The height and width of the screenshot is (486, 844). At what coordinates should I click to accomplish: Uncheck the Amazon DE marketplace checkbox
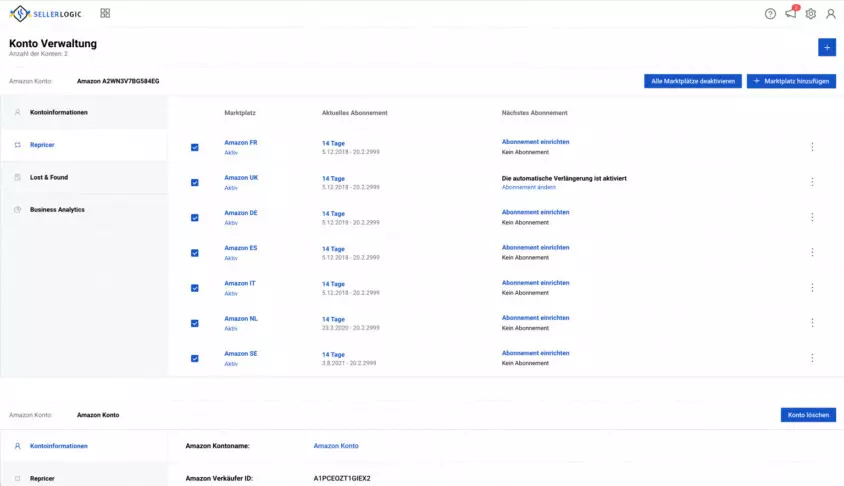pos(195,218)
